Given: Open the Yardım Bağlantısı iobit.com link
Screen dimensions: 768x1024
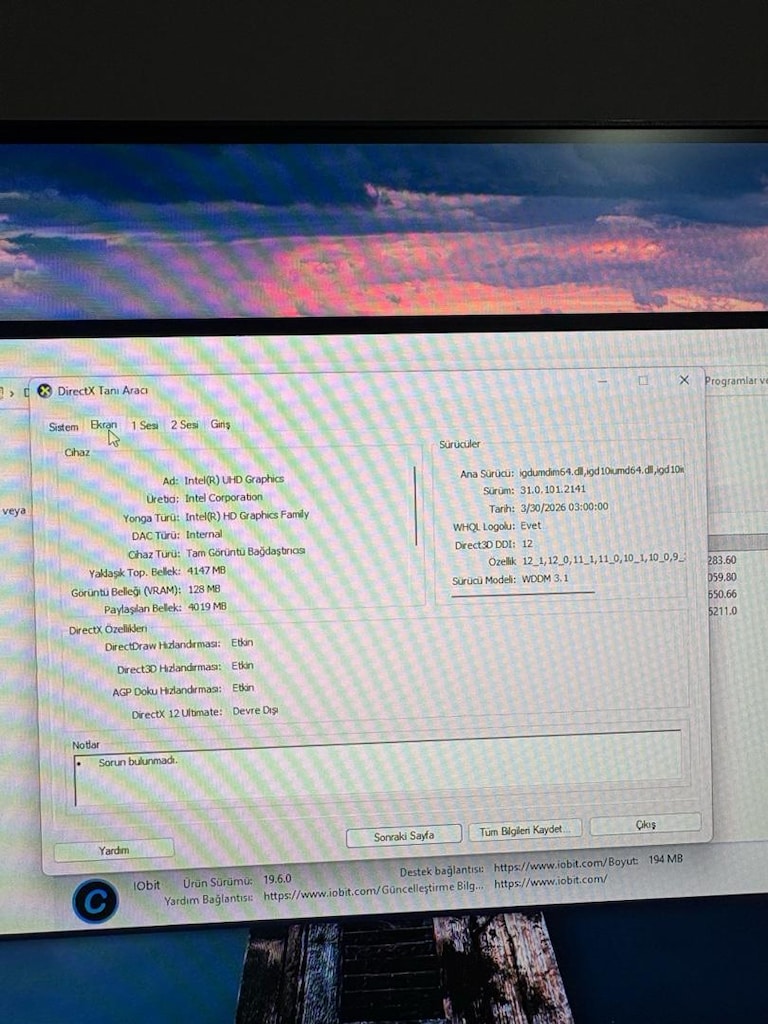Looking at the screenshot, I should click(321, 893).
